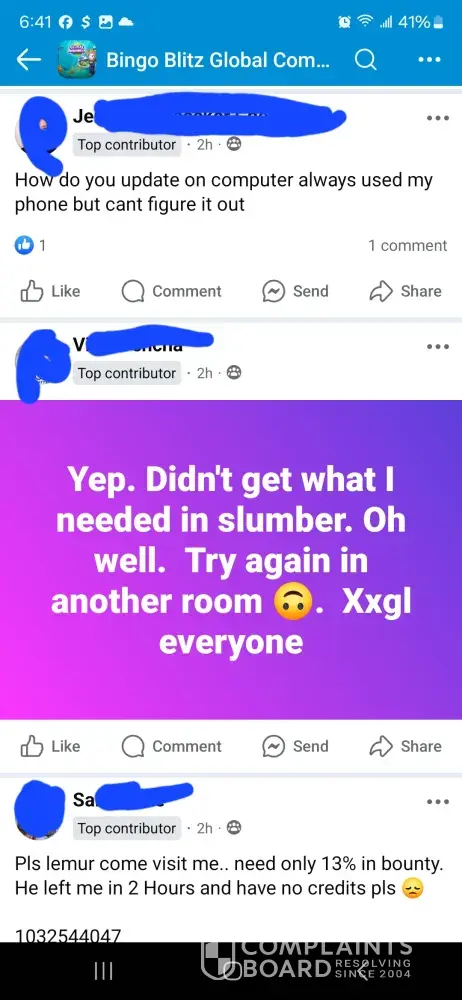This screenshot has width=462, height=1000.
Task: Comment on the computer update post
Action: pyautogui.click(x=172, y=291)
